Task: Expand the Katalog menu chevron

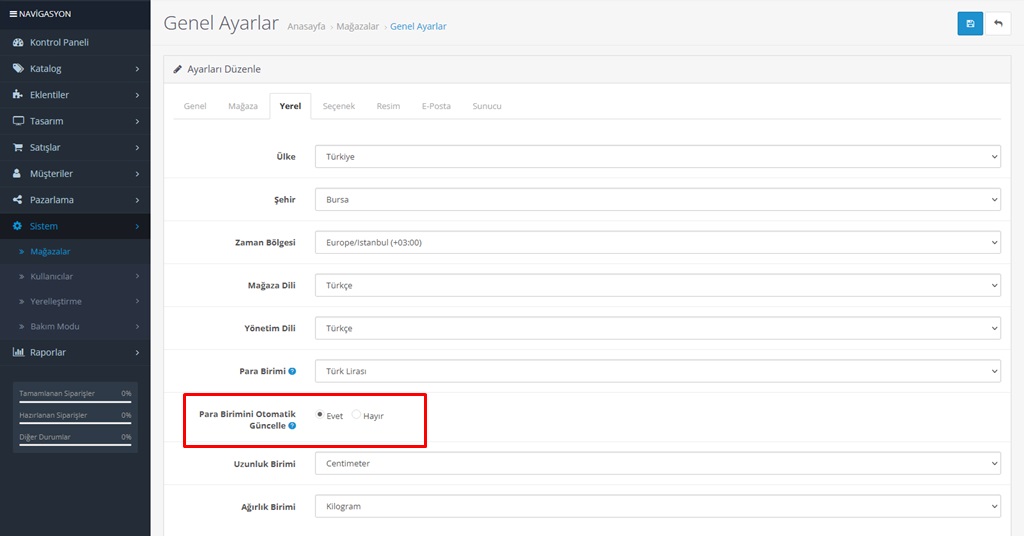Action: (x=137, y=69)
